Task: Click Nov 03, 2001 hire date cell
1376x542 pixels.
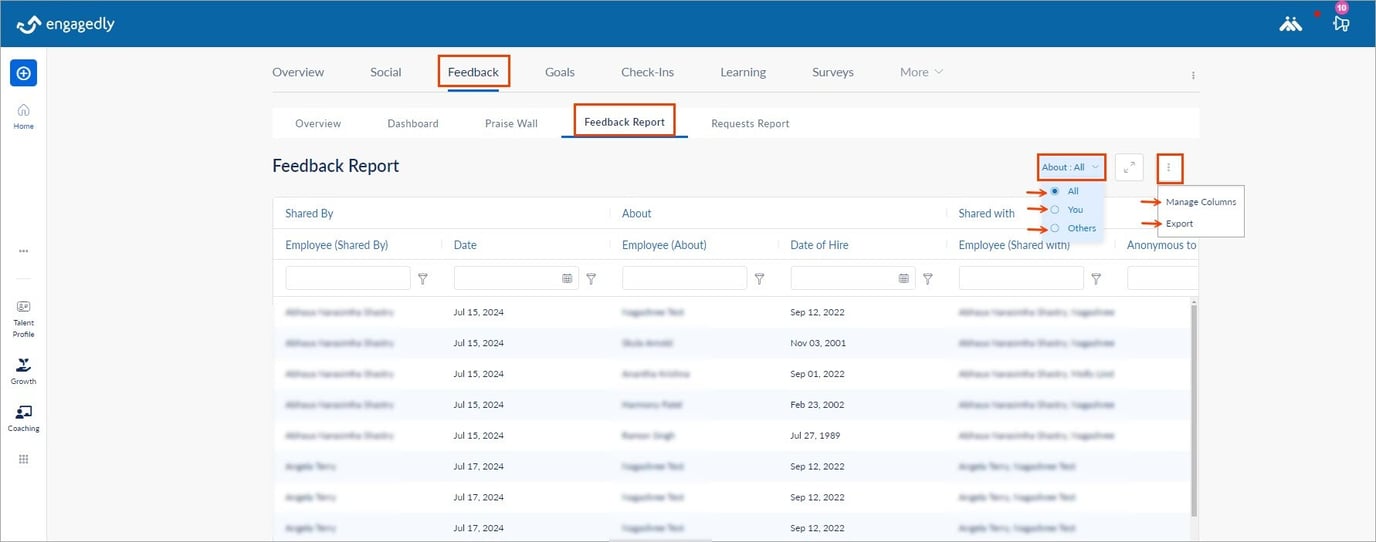Action: (817, 343)
